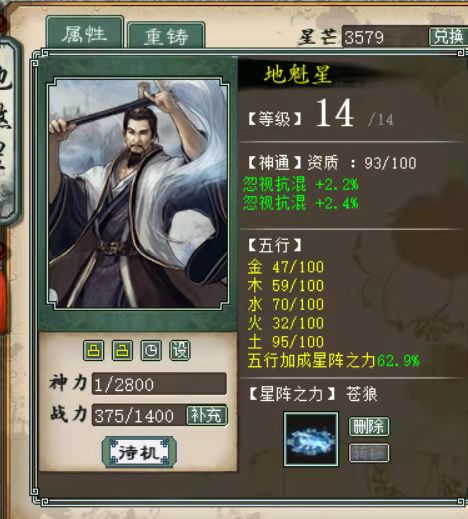Click the 地魁星 name title

[298, 74]
